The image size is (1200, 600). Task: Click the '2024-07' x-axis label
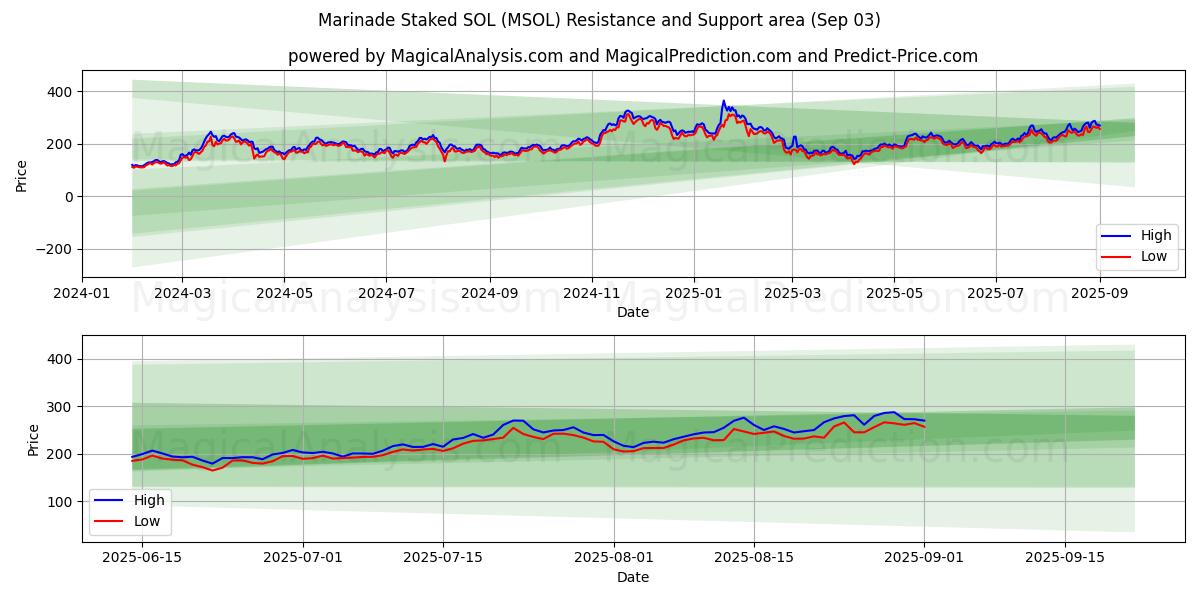[x=386, y=294]
